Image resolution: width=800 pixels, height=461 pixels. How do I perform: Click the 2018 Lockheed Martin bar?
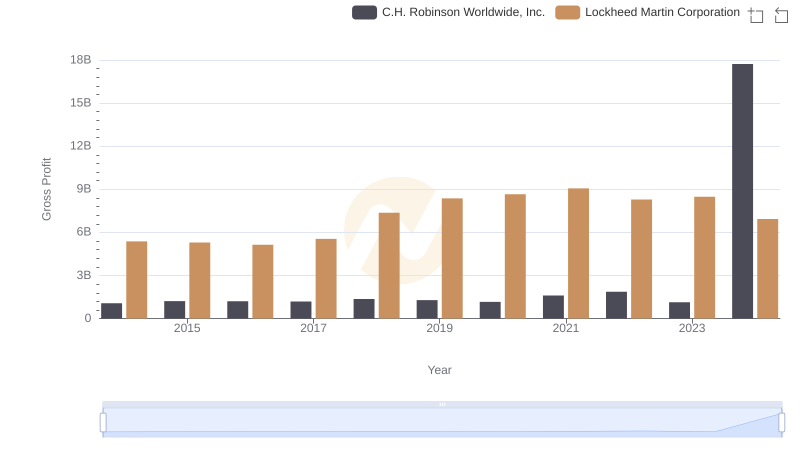(389, 266)
